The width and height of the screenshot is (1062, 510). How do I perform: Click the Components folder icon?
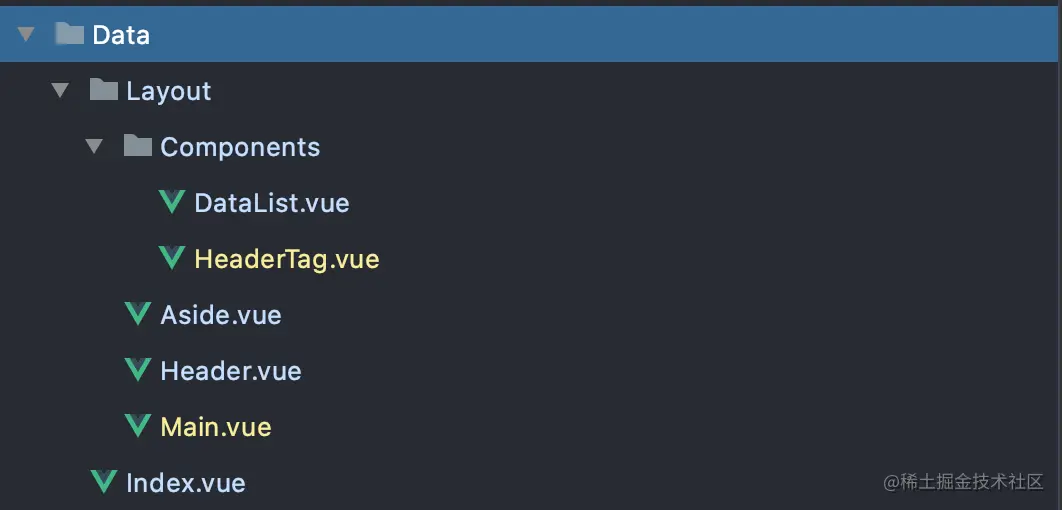[137, 146]
